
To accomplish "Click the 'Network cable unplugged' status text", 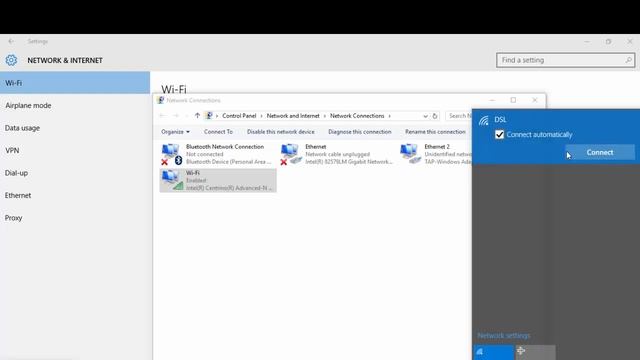I will pyautogui.click(x=338, y=154).
